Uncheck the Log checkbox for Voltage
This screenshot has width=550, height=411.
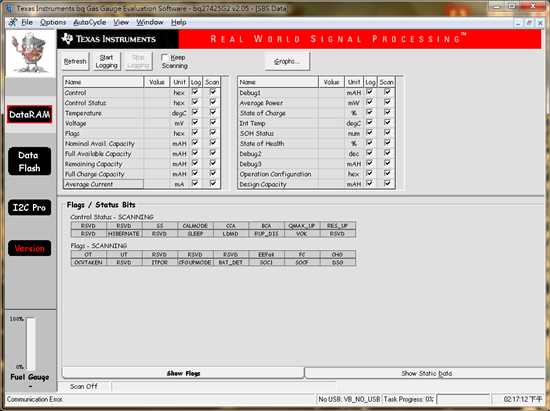point(195,122)
